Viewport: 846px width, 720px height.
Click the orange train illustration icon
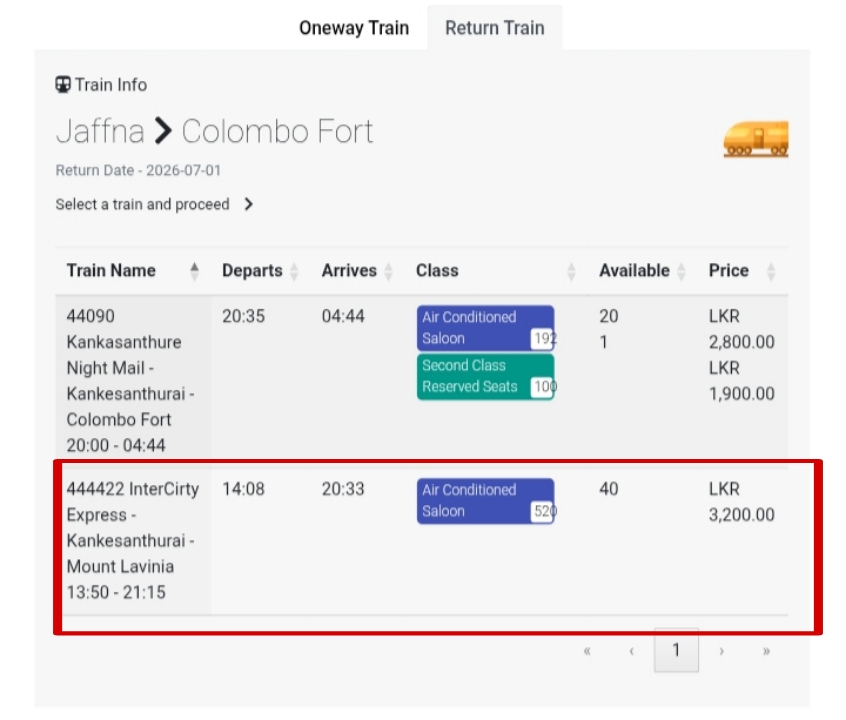(x=755, y=139)
